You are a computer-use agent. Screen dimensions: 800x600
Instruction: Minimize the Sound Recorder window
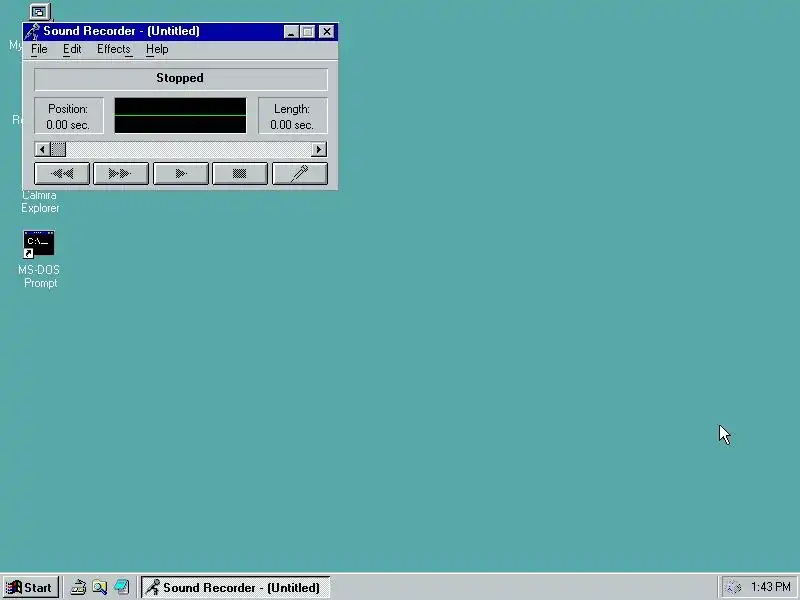point(291,32)
